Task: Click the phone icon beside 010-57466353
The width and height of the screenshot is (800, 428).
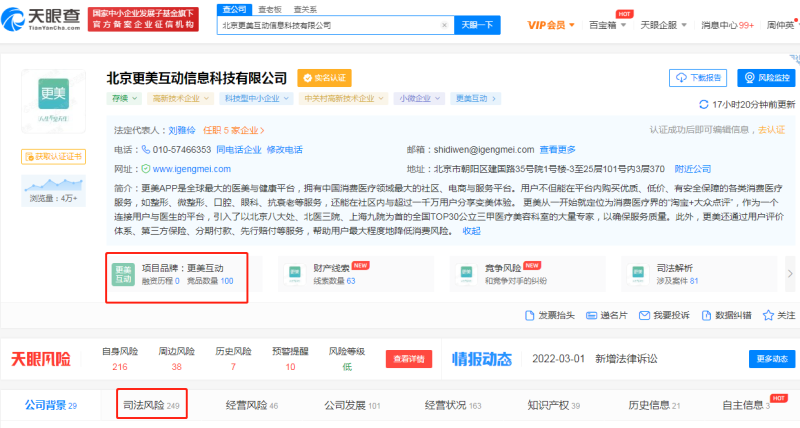Action: [146, 149]
